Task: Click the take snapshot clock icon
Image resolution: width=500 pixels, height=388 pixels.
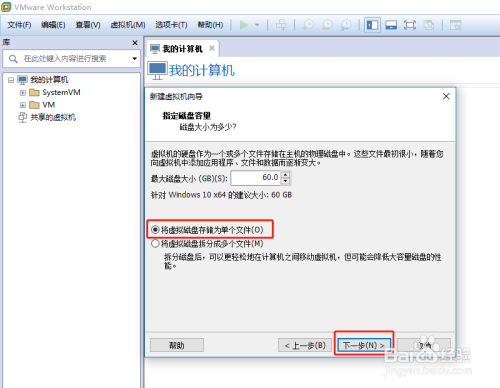Action: (308, 25)
